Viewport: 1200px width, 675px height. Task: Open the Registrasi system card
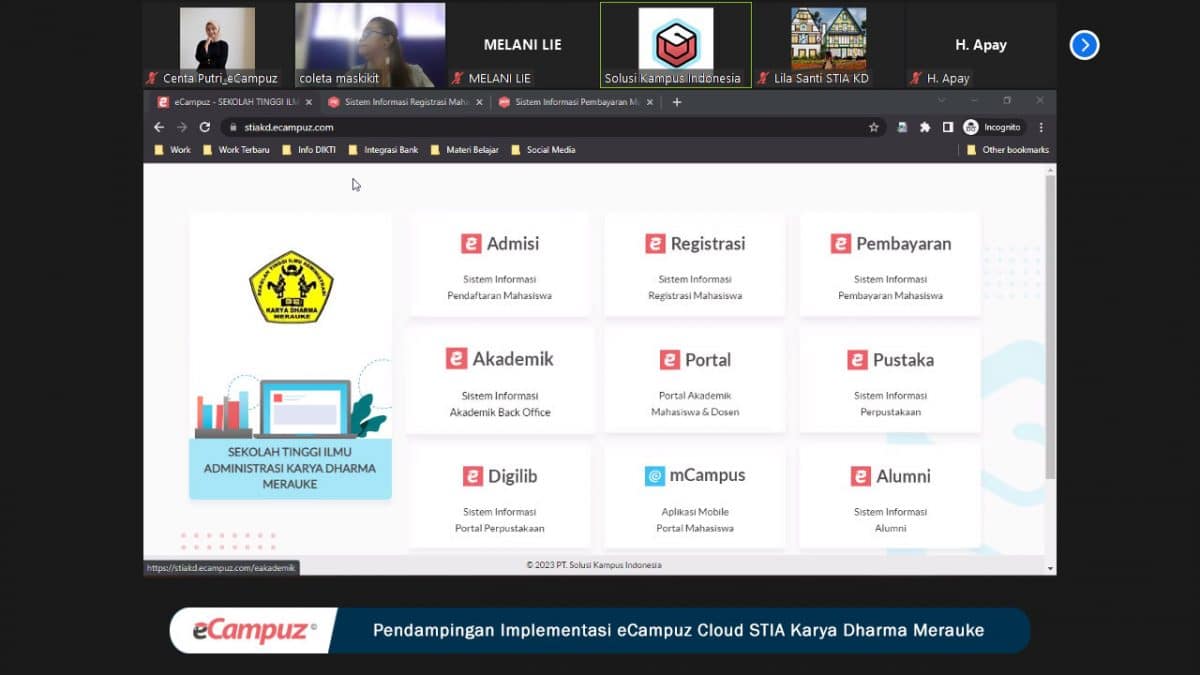(695, 264)
